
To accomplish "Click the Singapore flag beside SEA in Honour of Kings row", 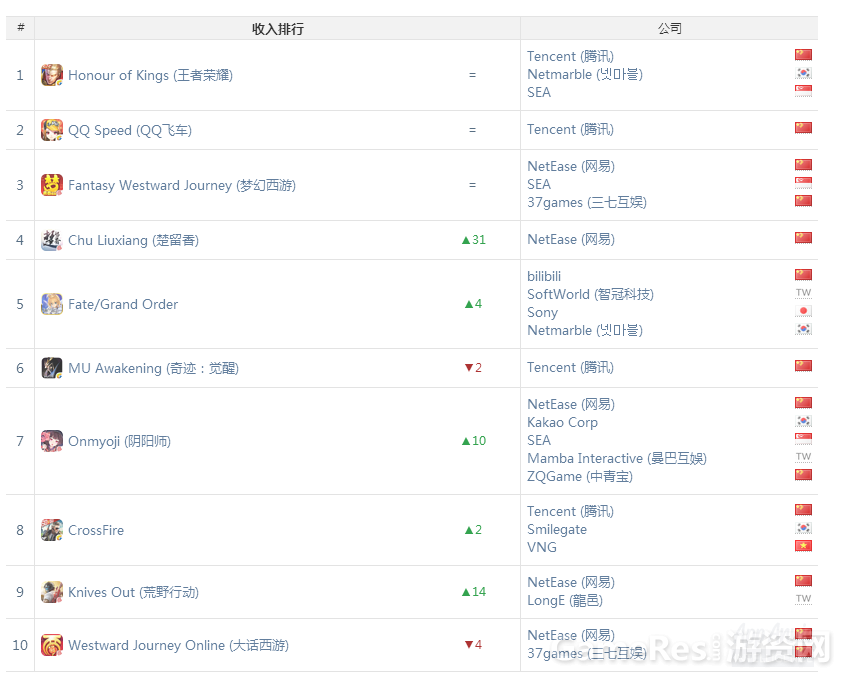I will (803, 91).
